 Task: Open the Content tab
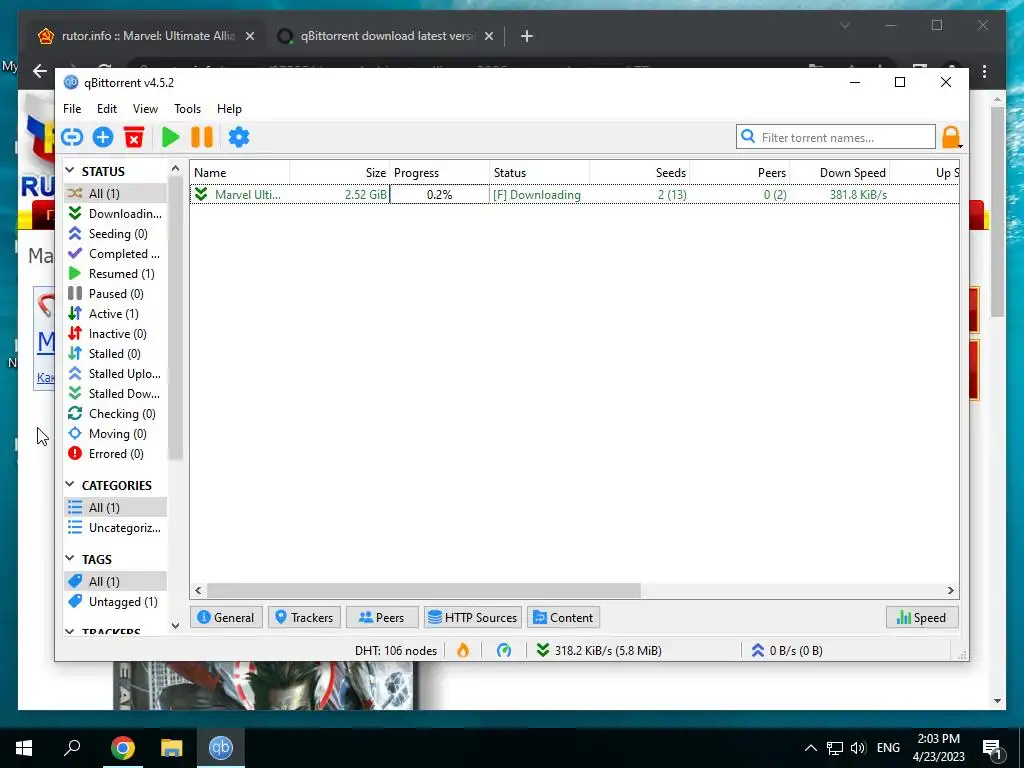coord(564,617)
